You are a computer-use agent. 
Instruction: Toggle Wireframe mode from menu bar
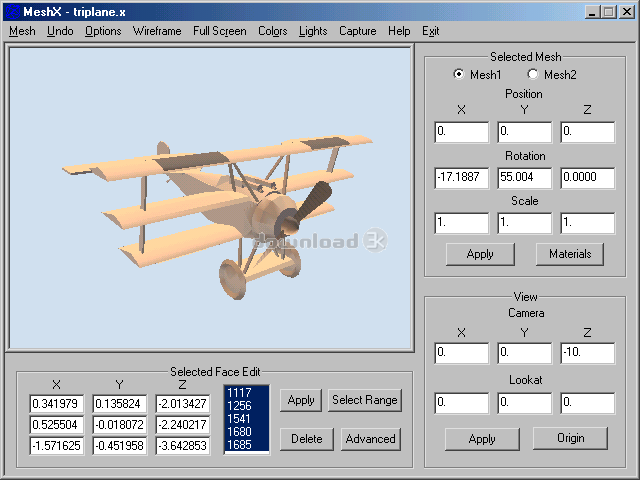[157, 31]
